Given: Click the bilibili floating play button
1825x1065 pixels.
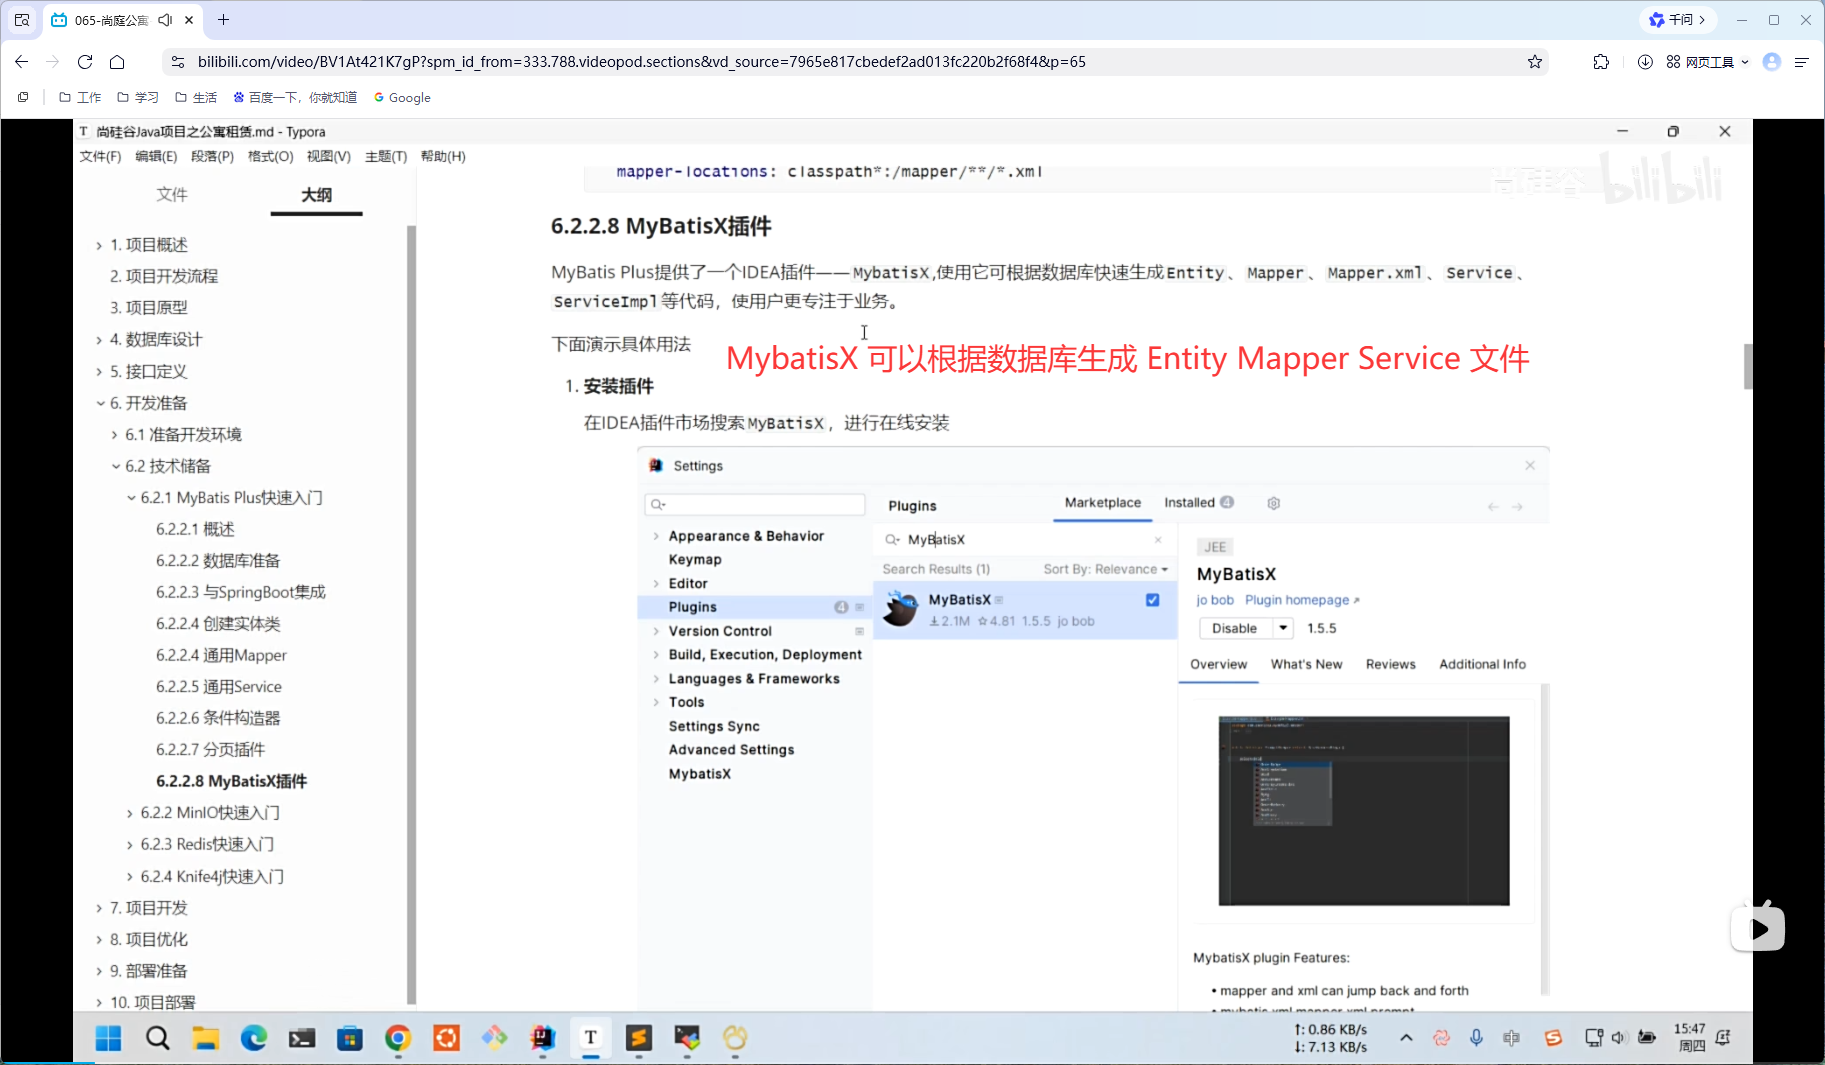Looking at the screenshot, I should point(1758,930).
